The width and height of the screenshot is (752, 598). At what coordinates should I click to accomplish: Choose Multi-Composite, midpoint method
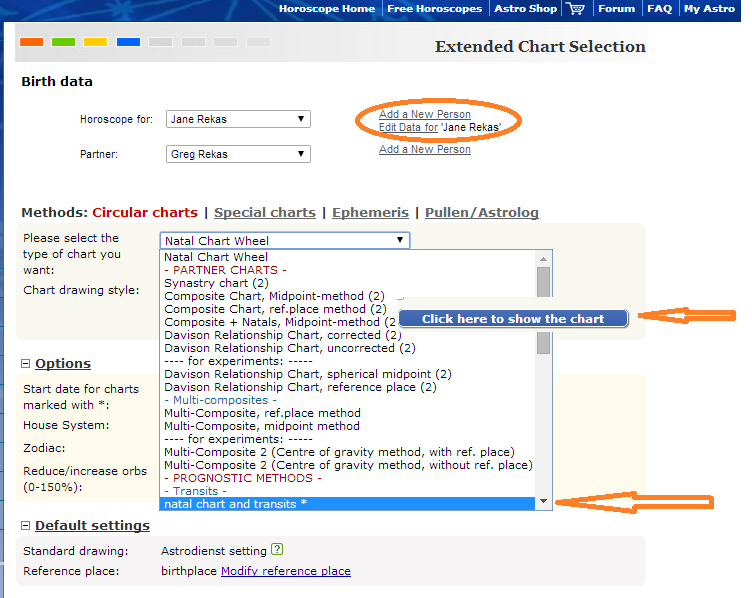pos(348,426)
